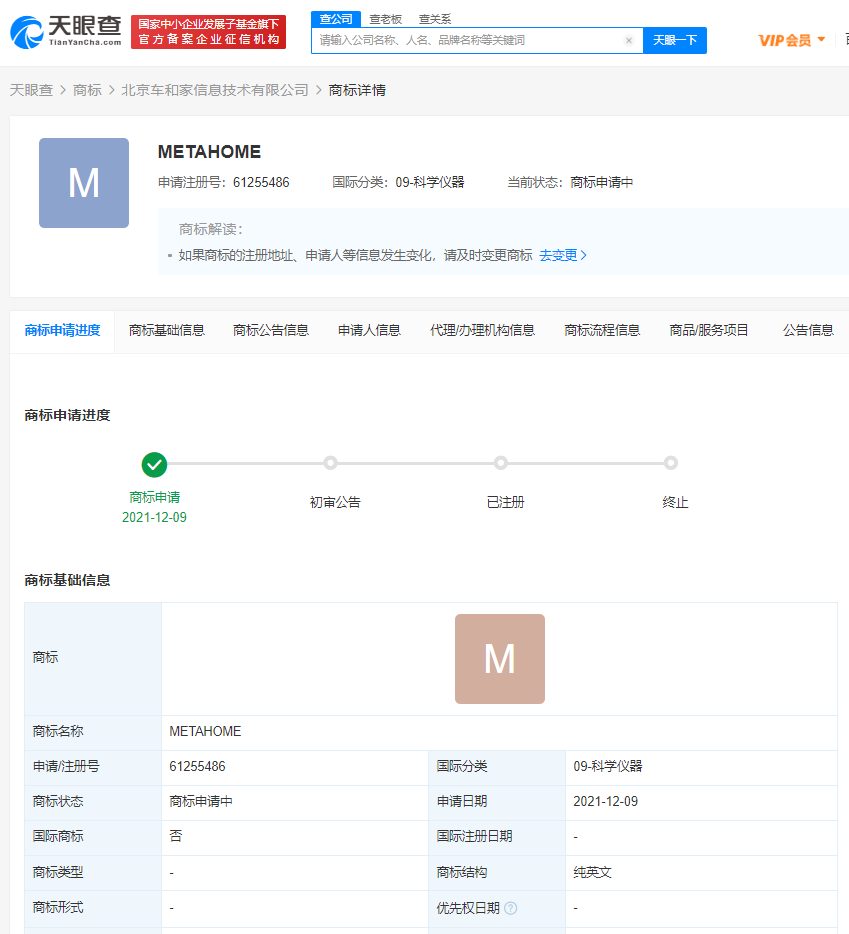Click the blue METAHOME trademark thumbnail
This screenshot has width=849, height=934.
(84, 183)
